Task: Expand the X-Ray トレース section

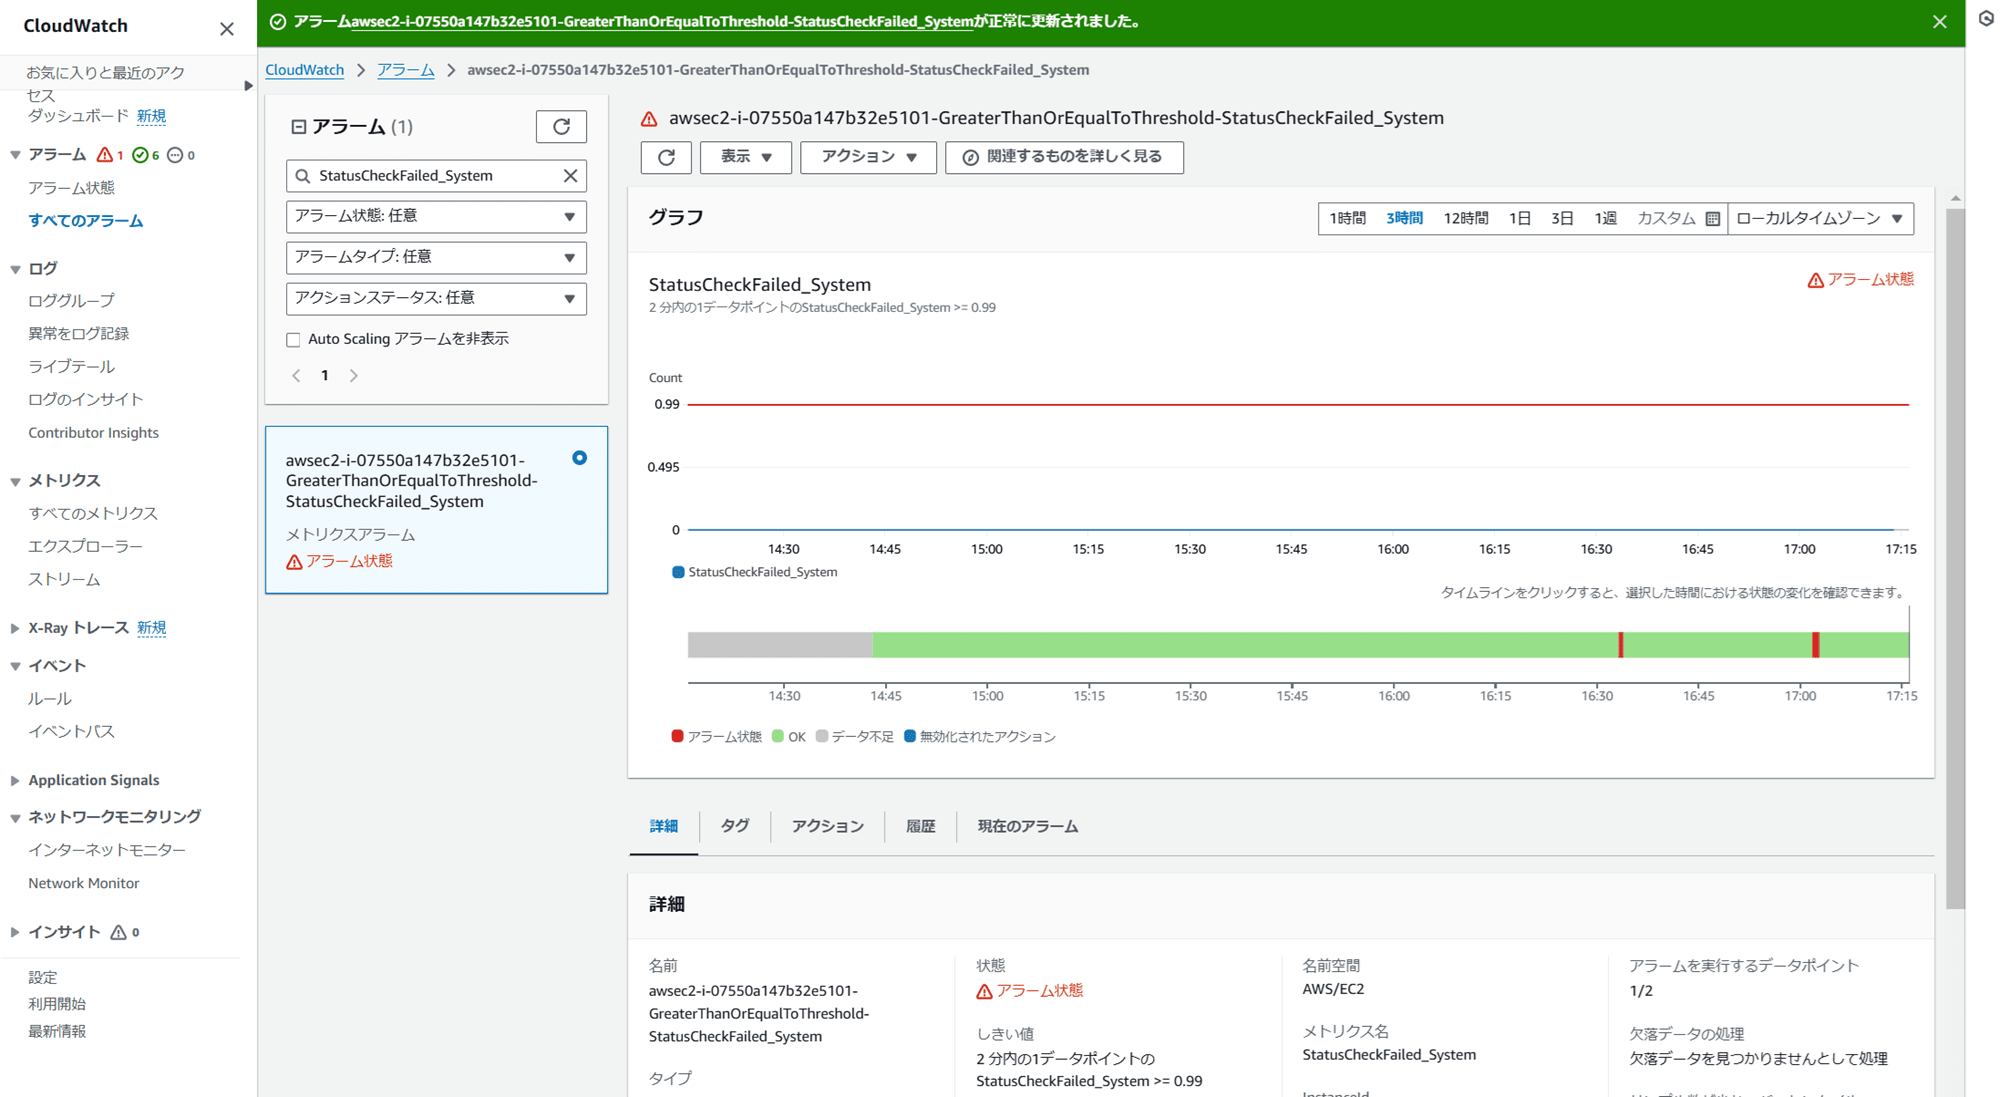Action: pyautogui.click(x=15, y=628)
